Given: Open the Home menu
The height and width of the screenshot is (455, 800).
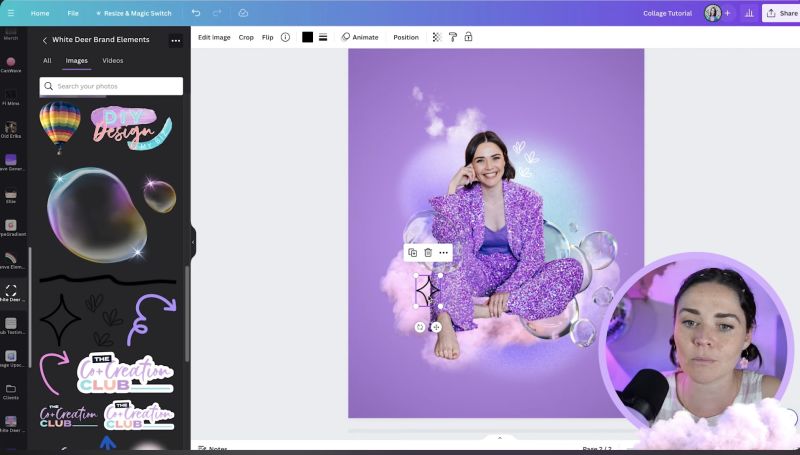Looking at the screenshot, I should [40, 13].
